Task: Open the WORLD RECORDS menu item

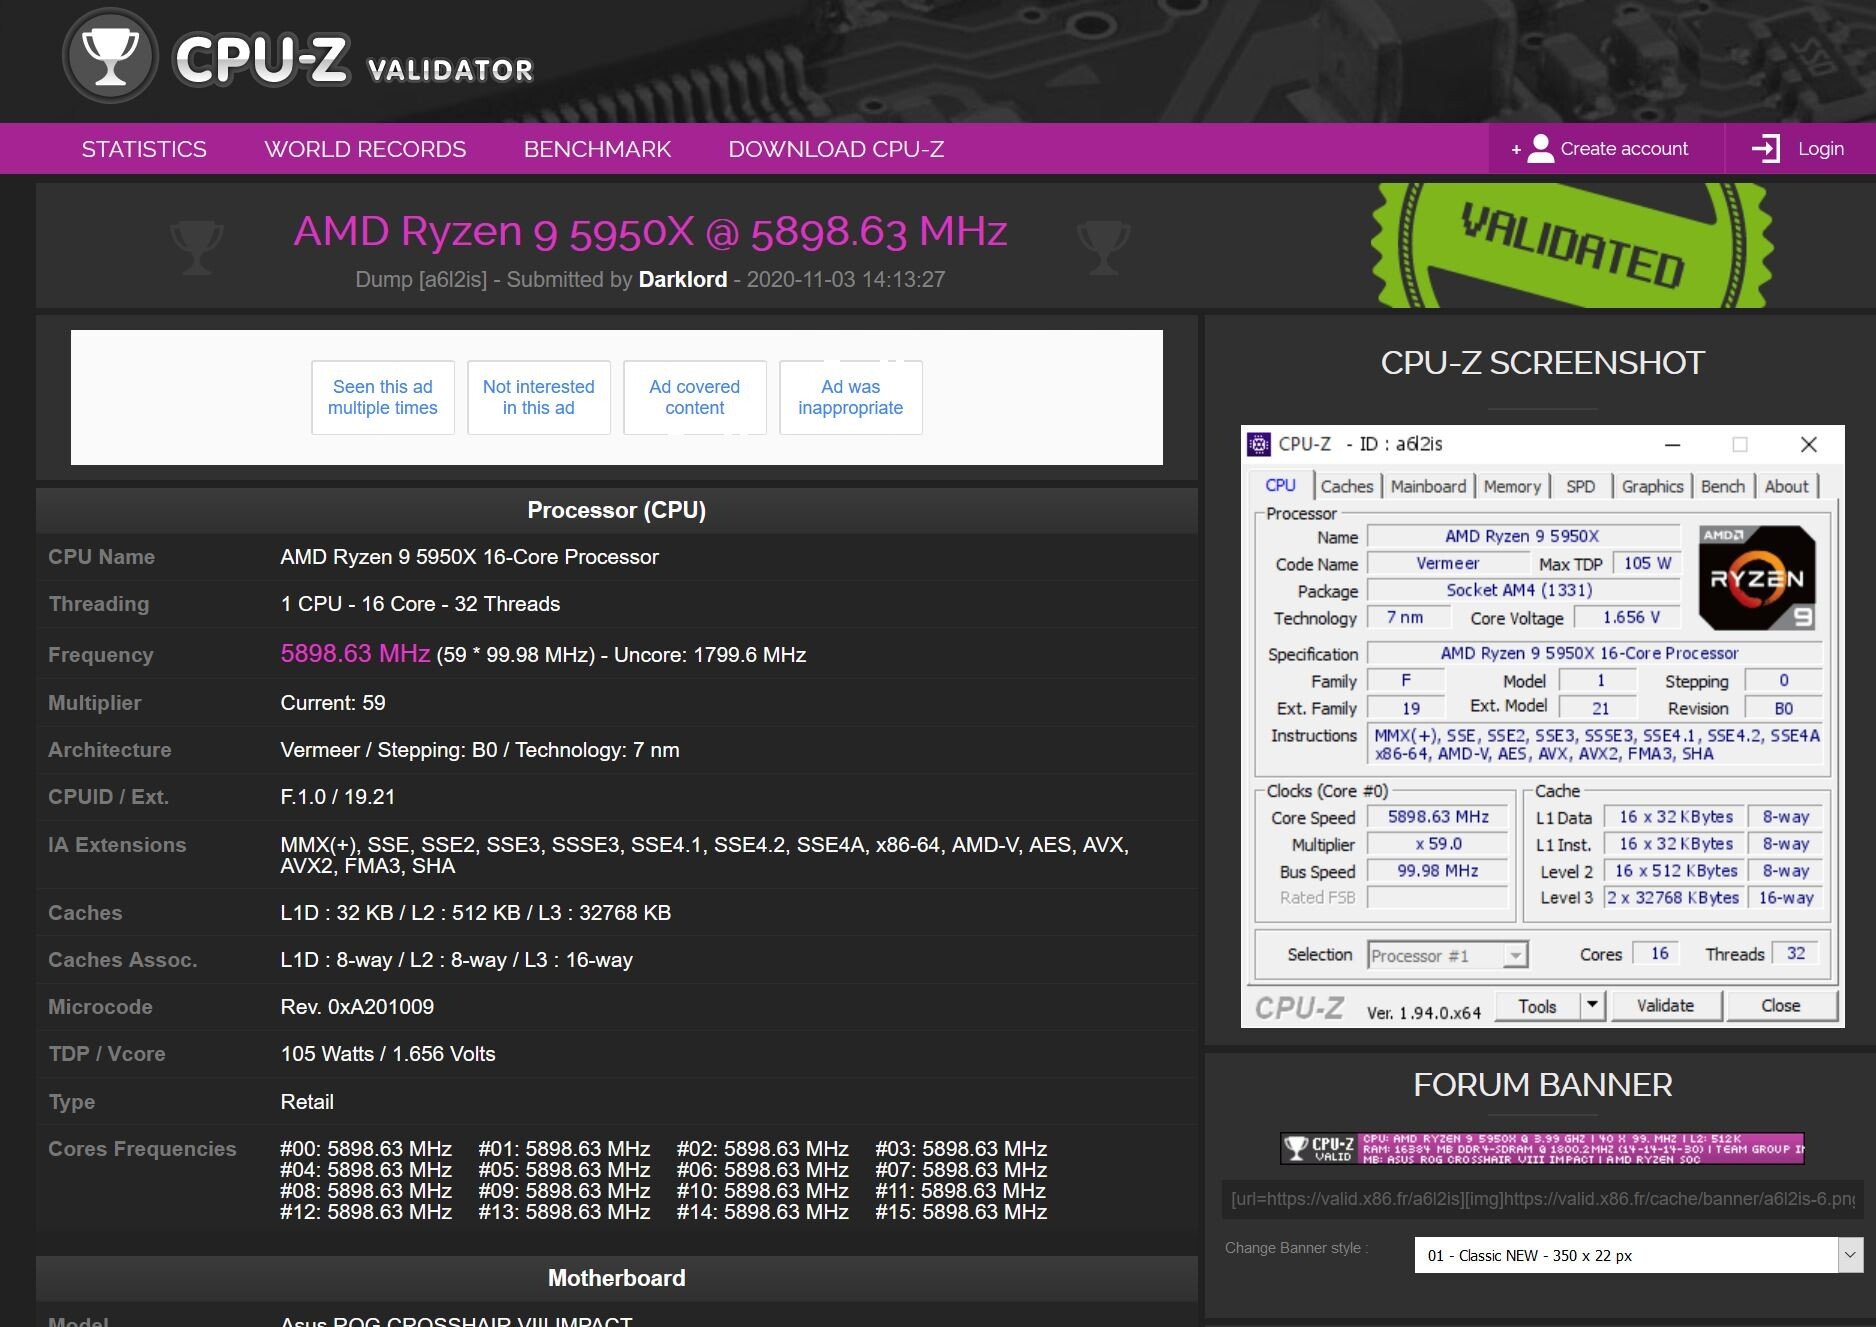Action: pyautogui.click(x=364, y=148)
